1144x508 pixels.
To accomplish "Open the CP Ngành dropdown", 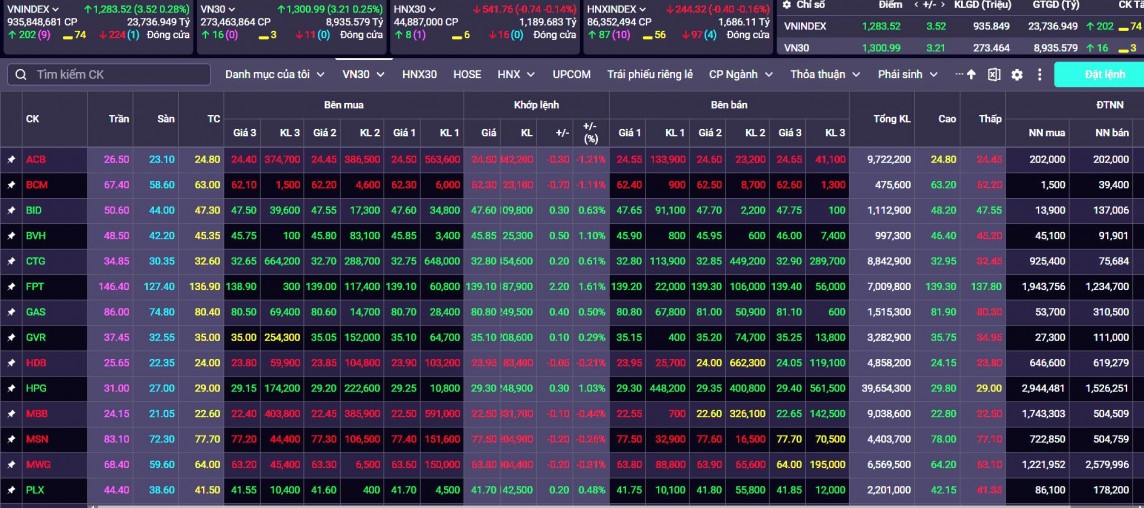I will 741,74.
